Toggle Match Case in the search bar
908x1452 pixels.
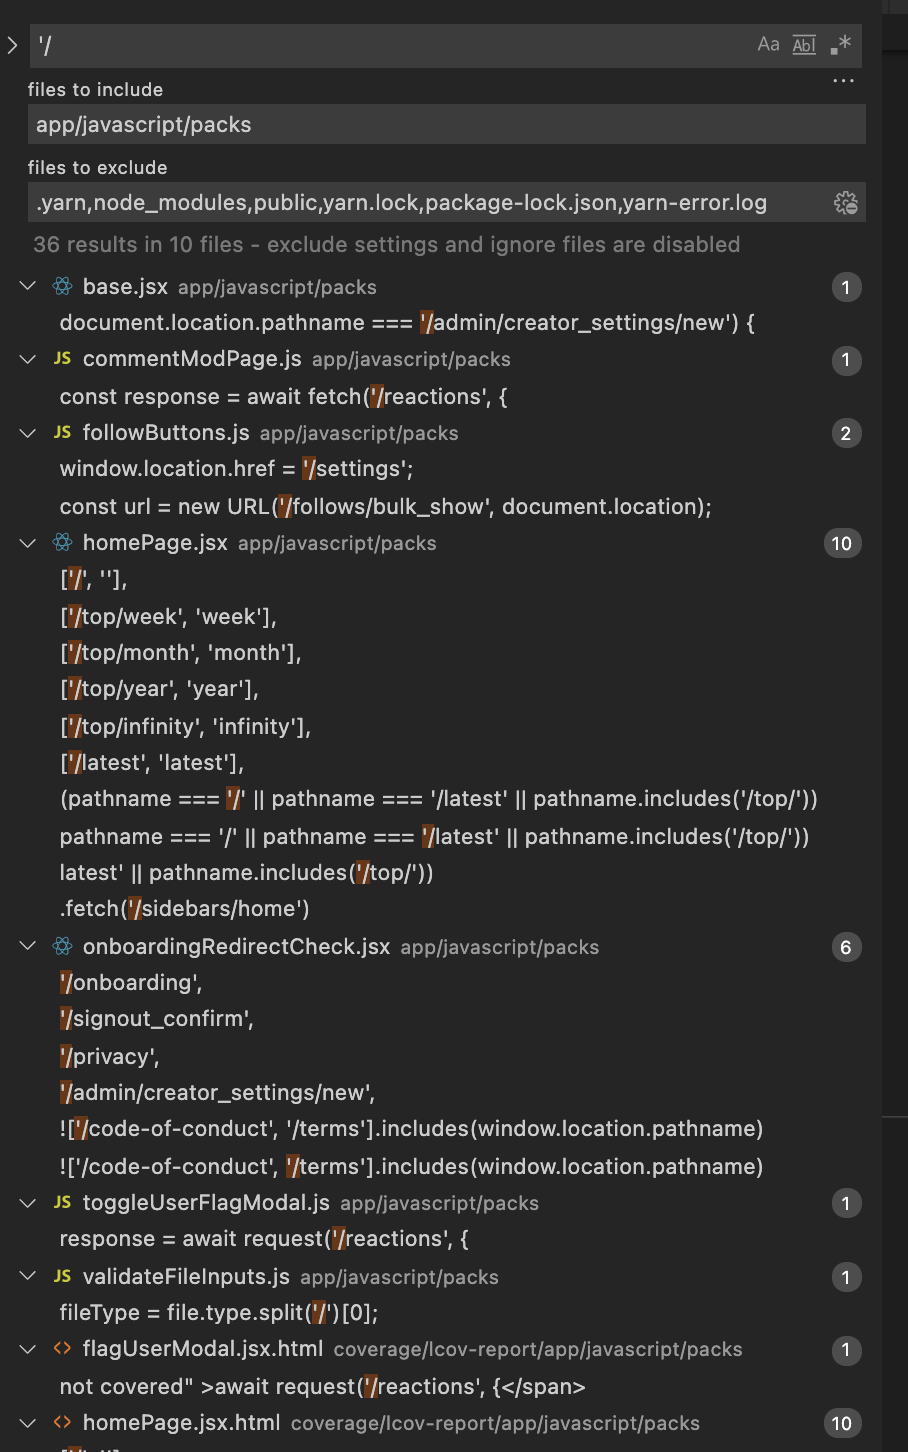tap(768, 44)
